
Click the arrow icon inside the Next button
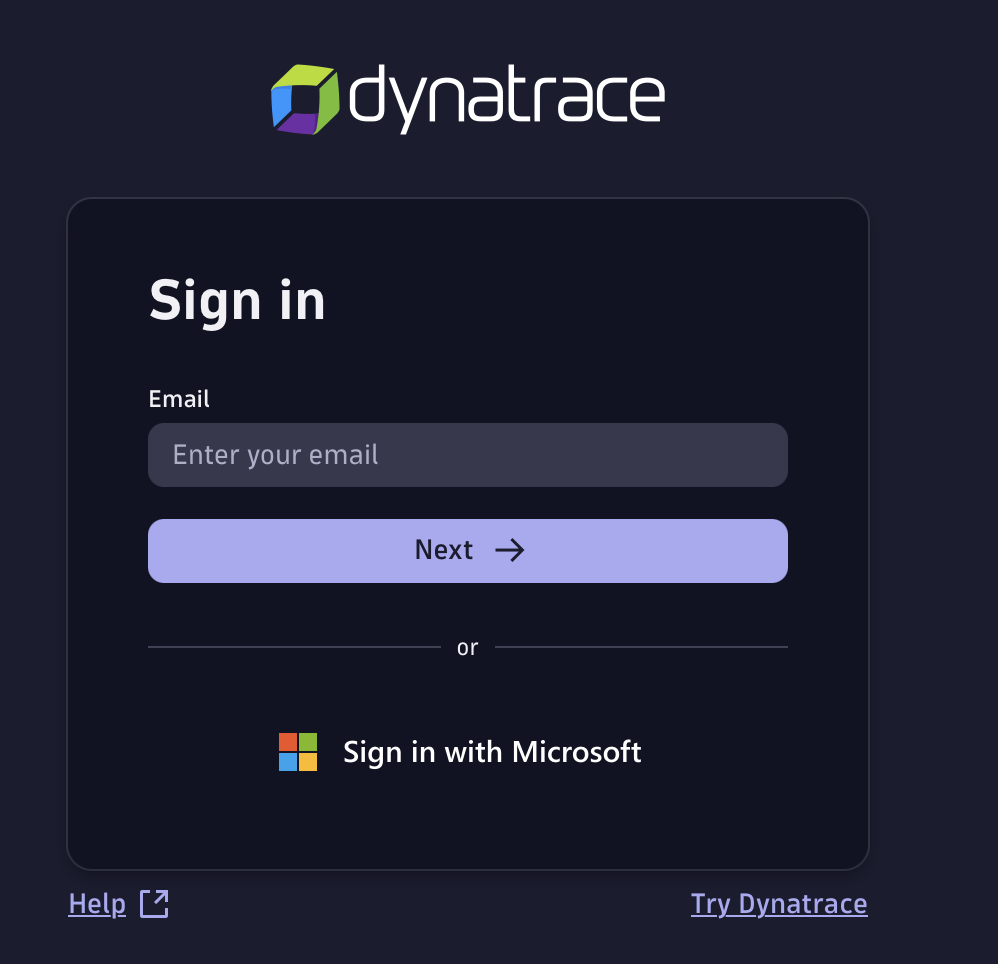coord(511,550)
